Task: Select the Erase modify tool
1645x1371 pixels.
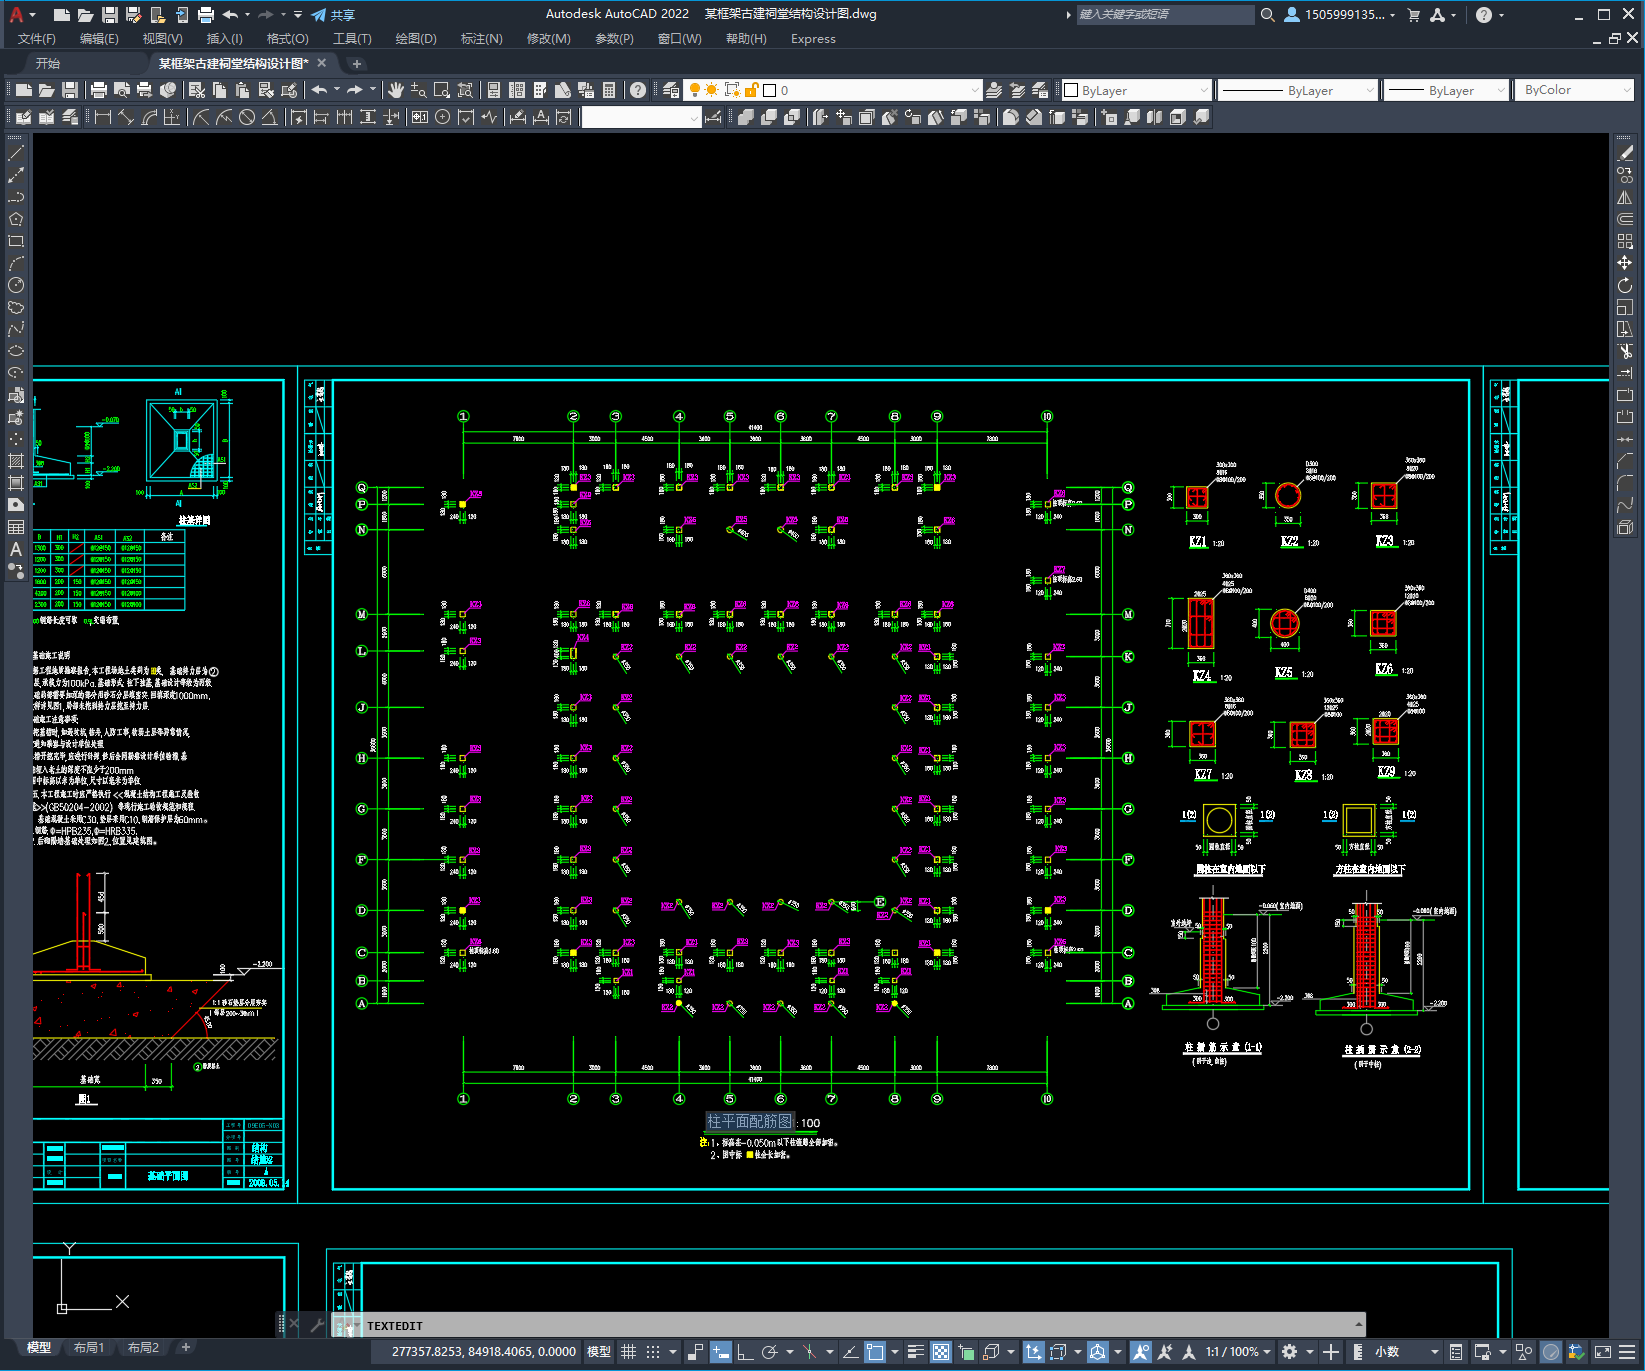Action: click(x=1625, y=153)
